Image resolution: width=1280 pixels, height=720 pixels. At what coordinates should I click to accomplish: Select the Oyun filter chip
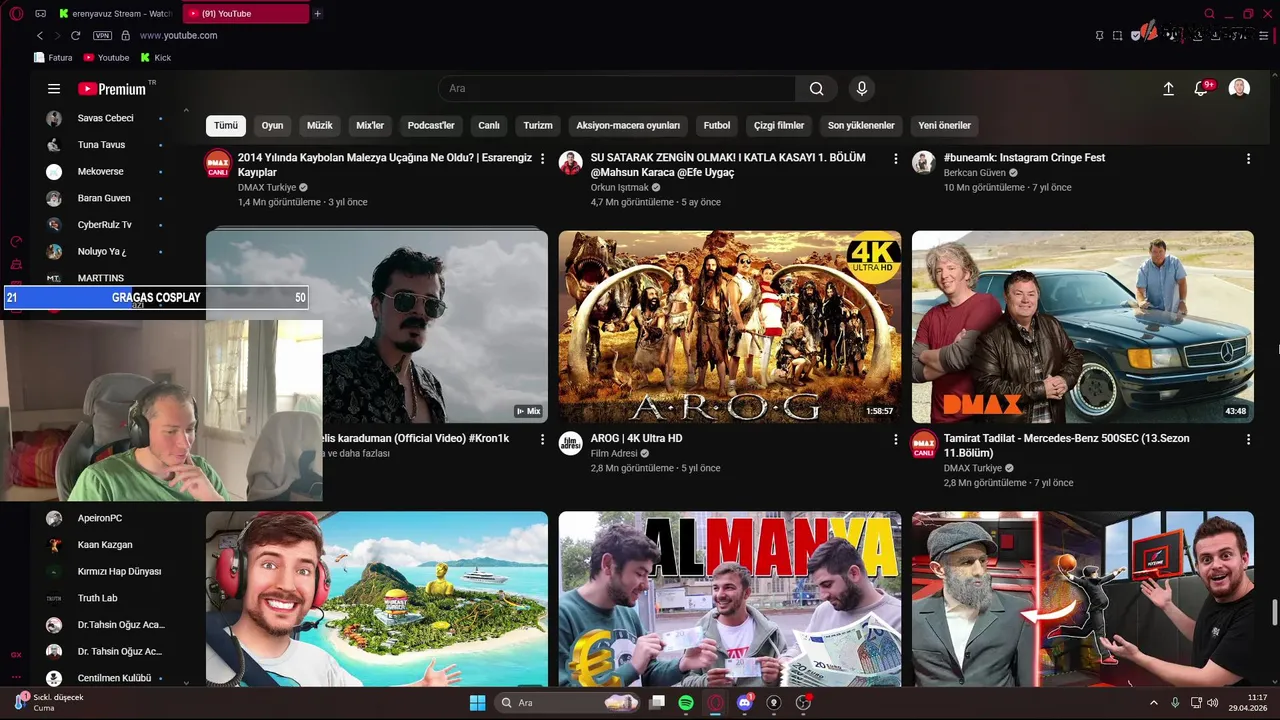coord(273,126)
